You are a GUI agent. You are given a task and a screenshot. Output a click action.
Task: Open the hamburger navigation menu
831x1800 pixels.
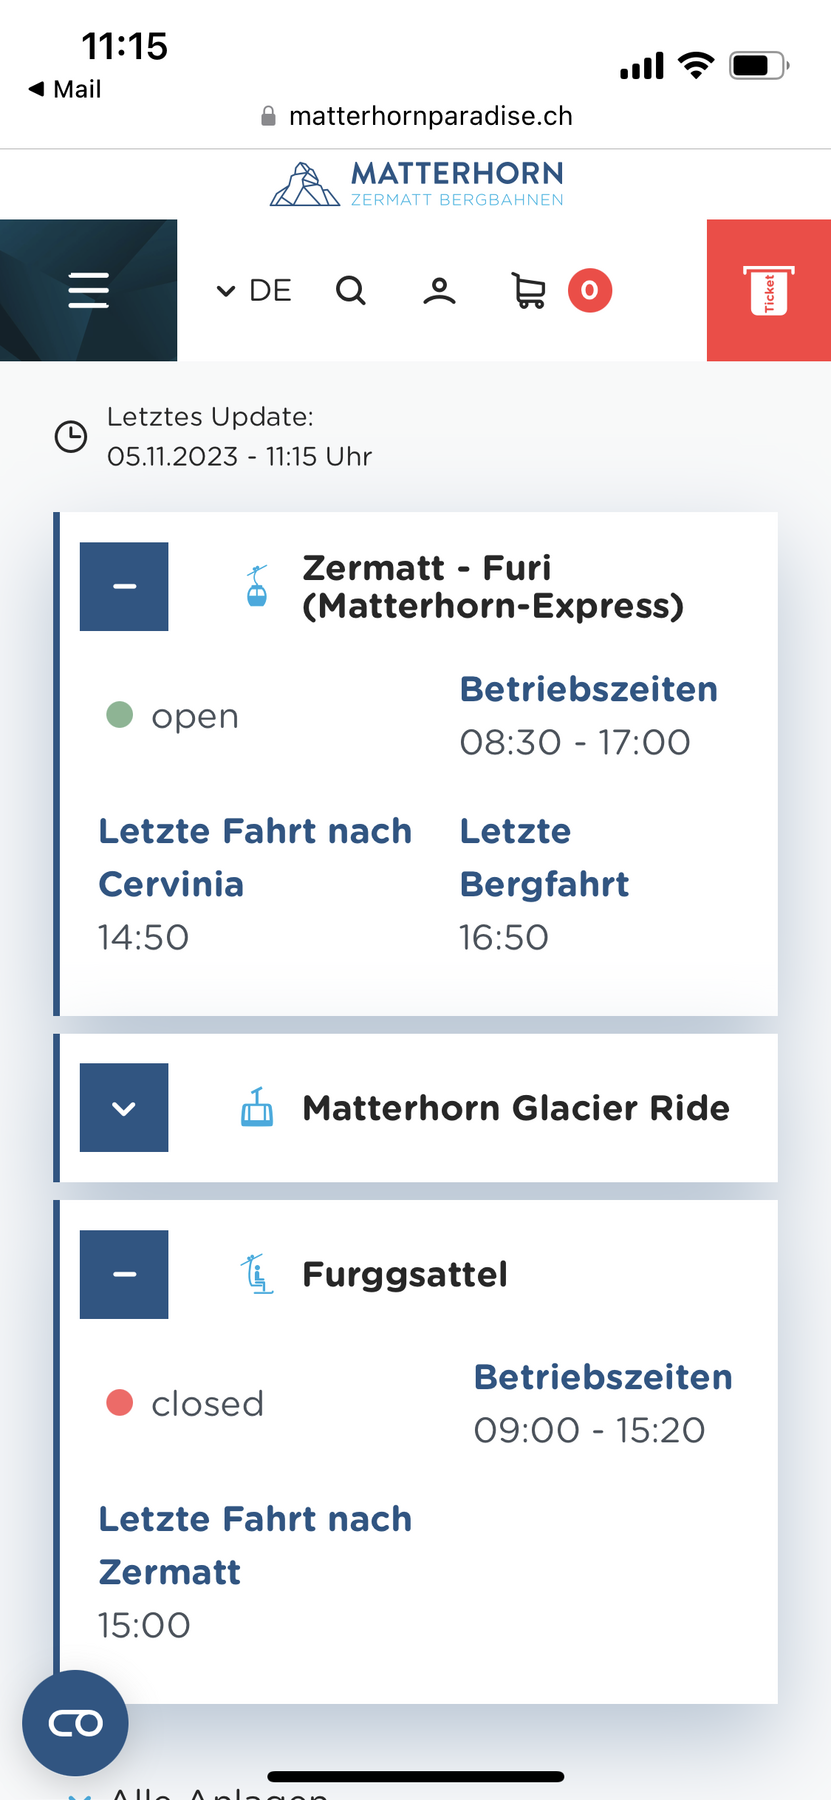88,290
